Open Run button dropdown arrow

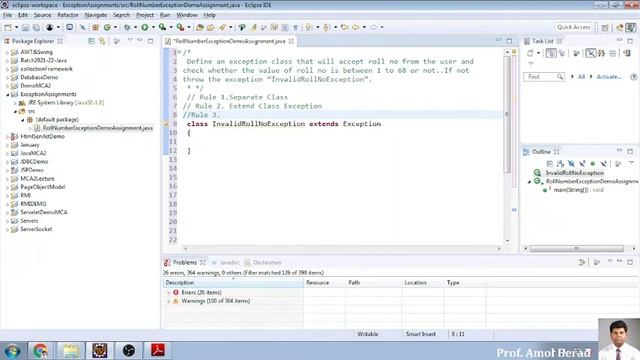[153, 27]
